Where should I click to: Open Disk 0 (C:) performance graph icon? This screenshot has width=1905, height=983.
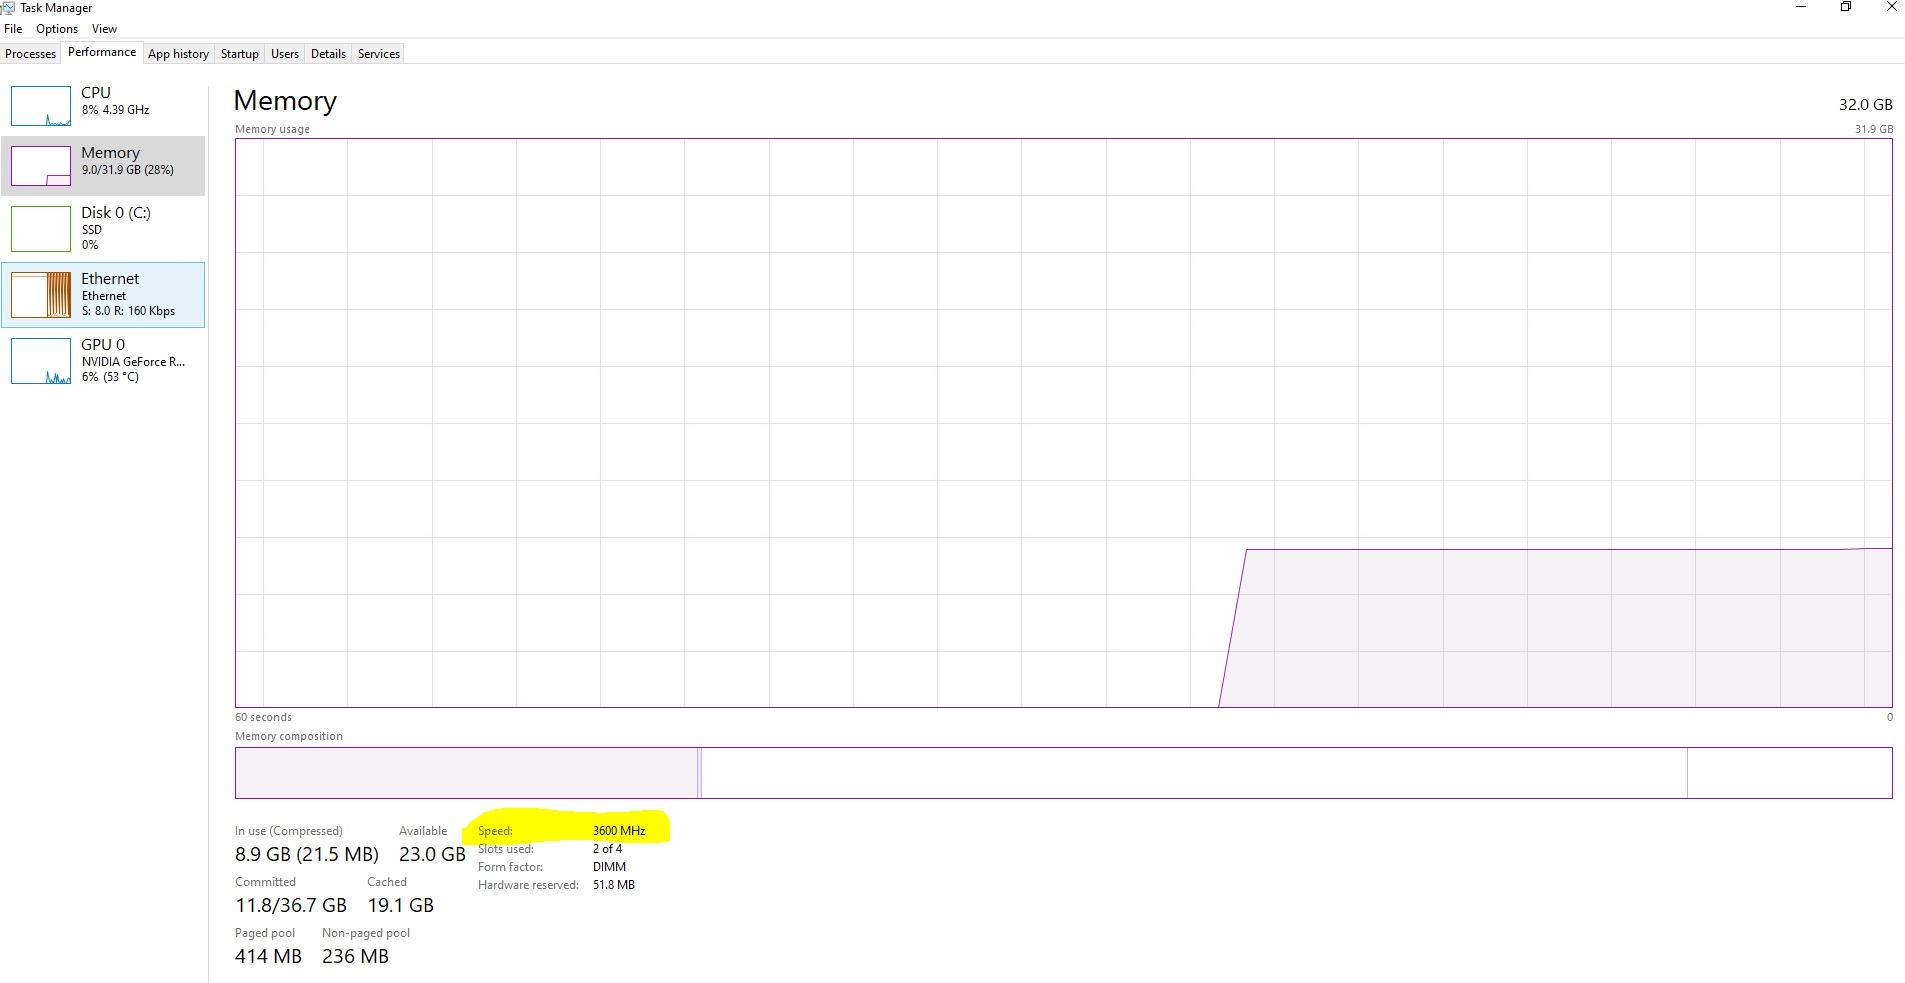pos(41,228)
